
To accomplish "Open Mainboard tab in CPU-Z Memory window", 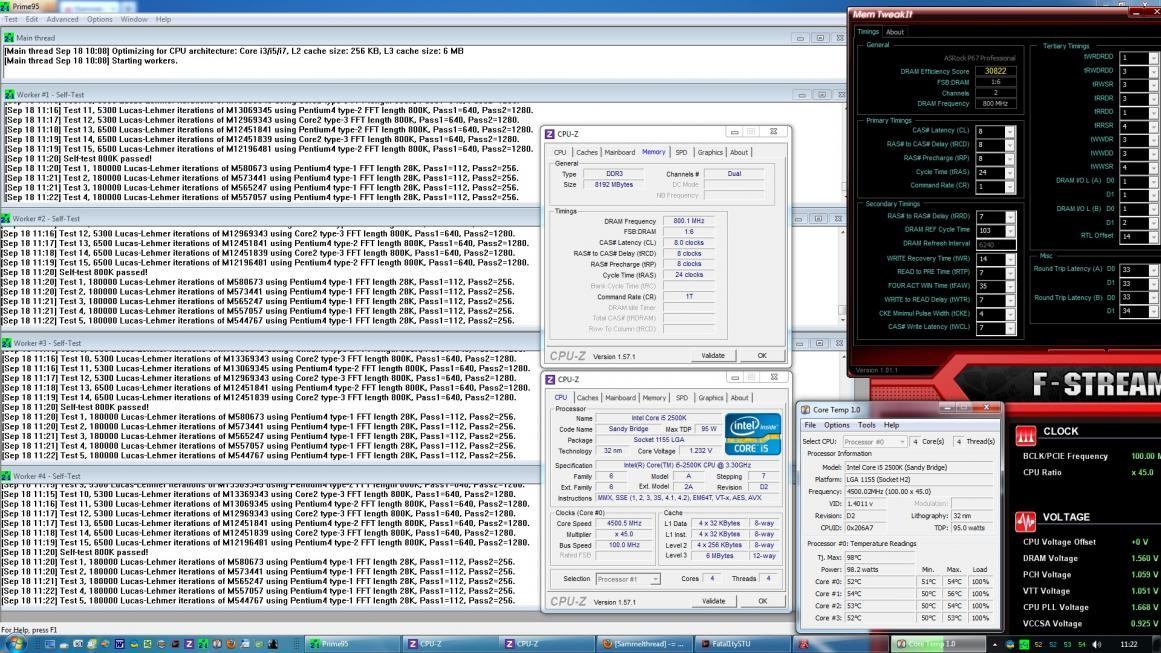I will 620,153.
